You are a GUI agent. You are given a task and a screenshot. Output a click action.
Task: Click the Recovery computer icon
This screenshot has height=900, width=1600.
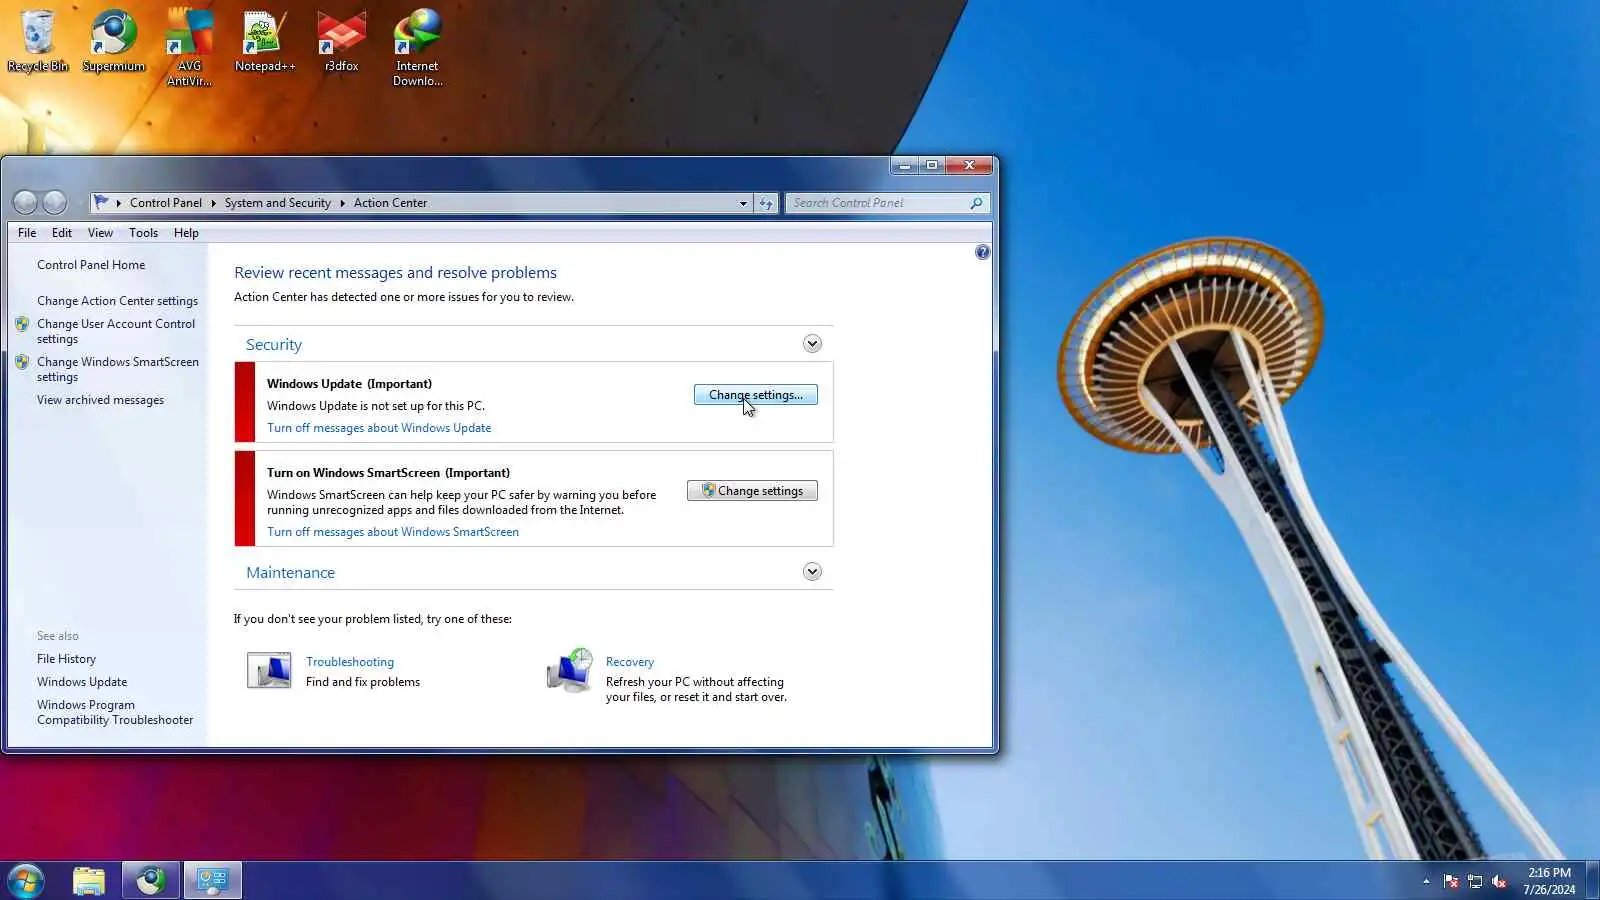(570, 671)
